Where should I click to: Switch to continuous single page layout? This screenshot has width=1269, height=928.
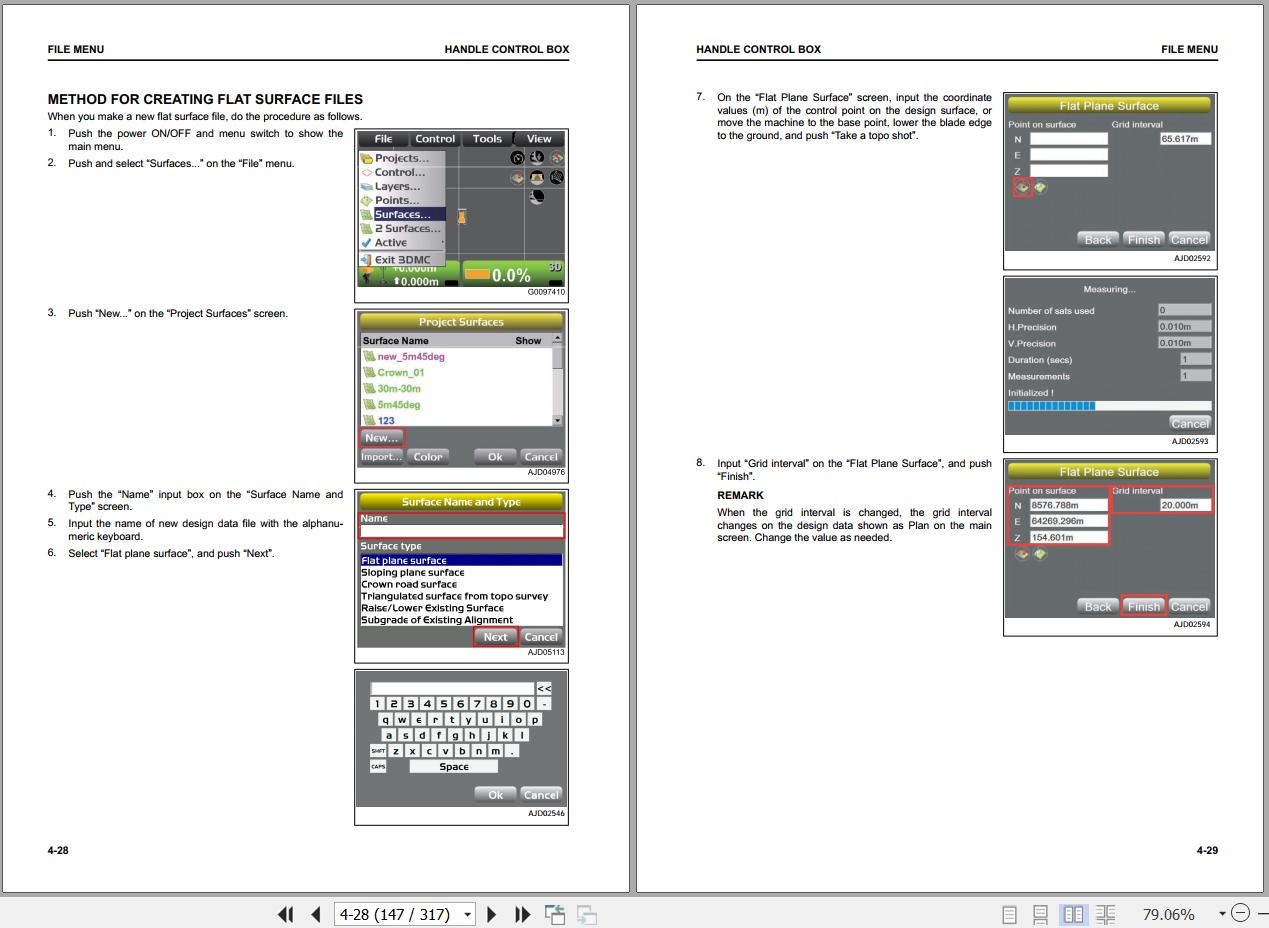point(1041,914)
